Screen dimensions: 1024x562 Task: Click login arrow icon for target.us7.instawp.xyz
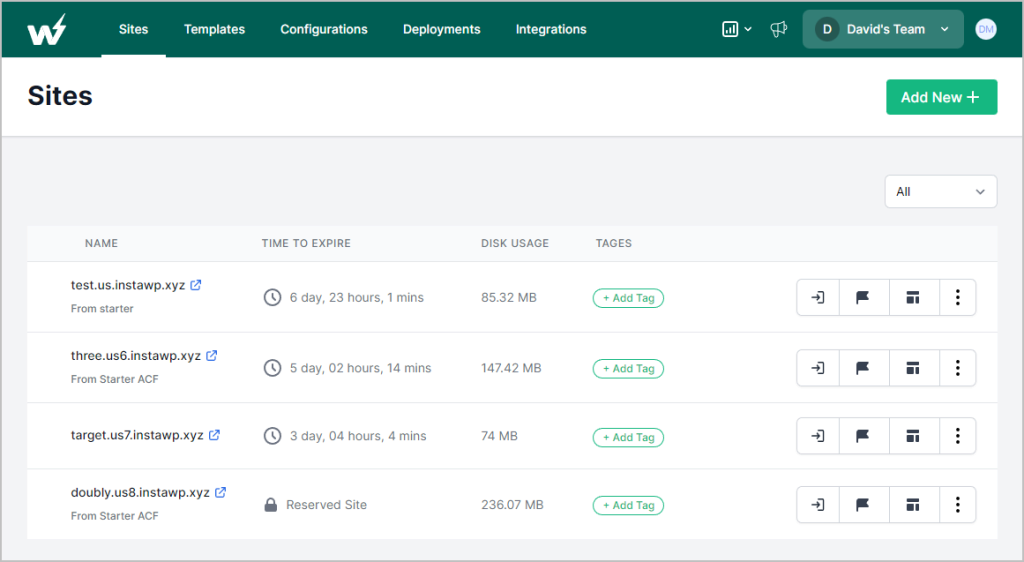817,436
